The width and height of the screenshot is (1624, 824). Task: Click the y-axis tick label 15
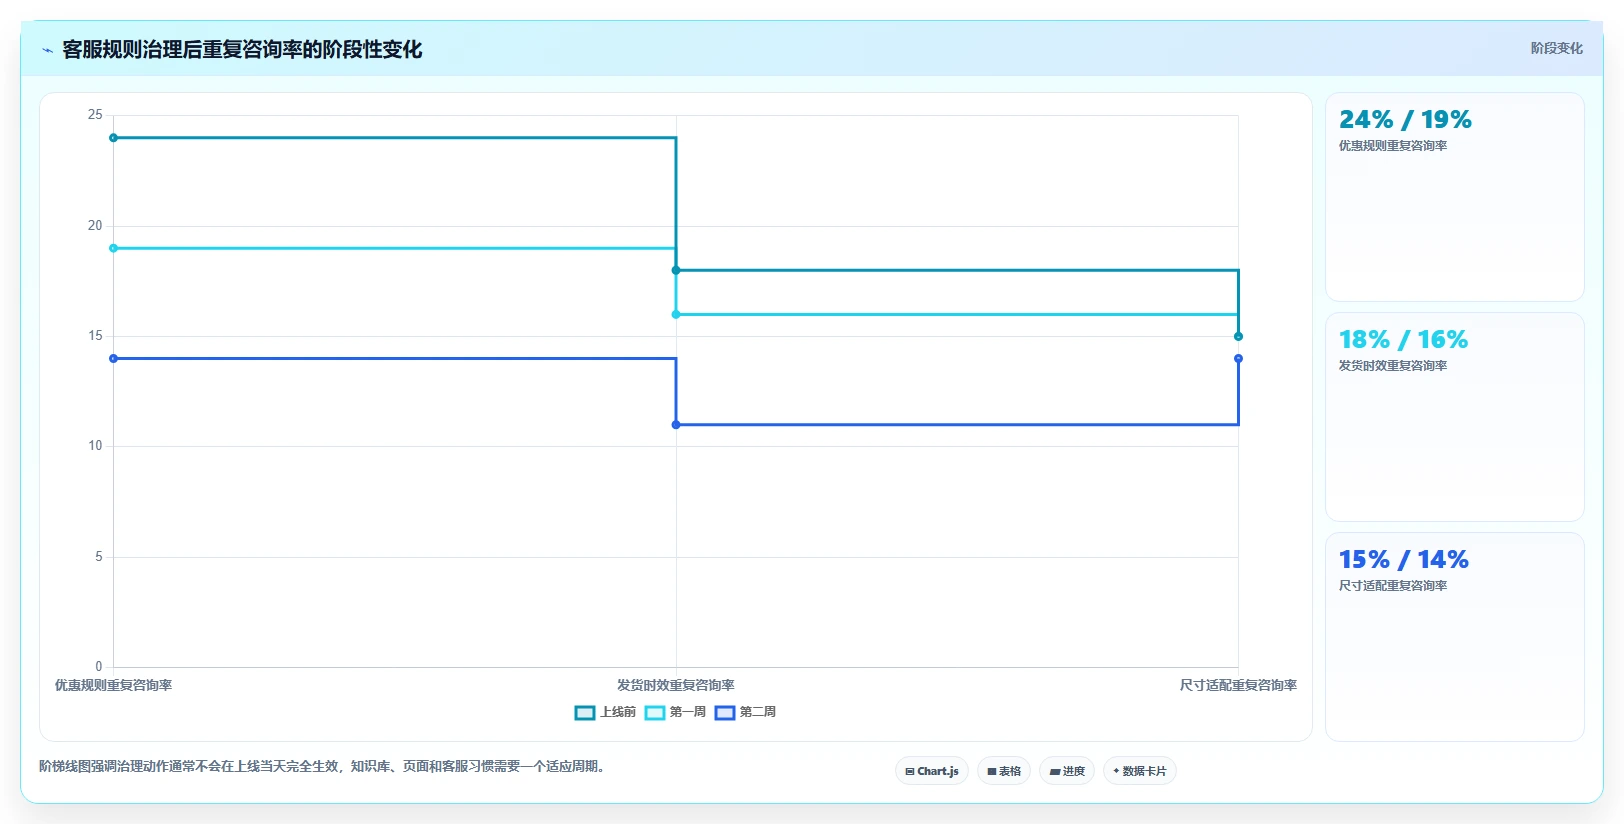point(95,336)
